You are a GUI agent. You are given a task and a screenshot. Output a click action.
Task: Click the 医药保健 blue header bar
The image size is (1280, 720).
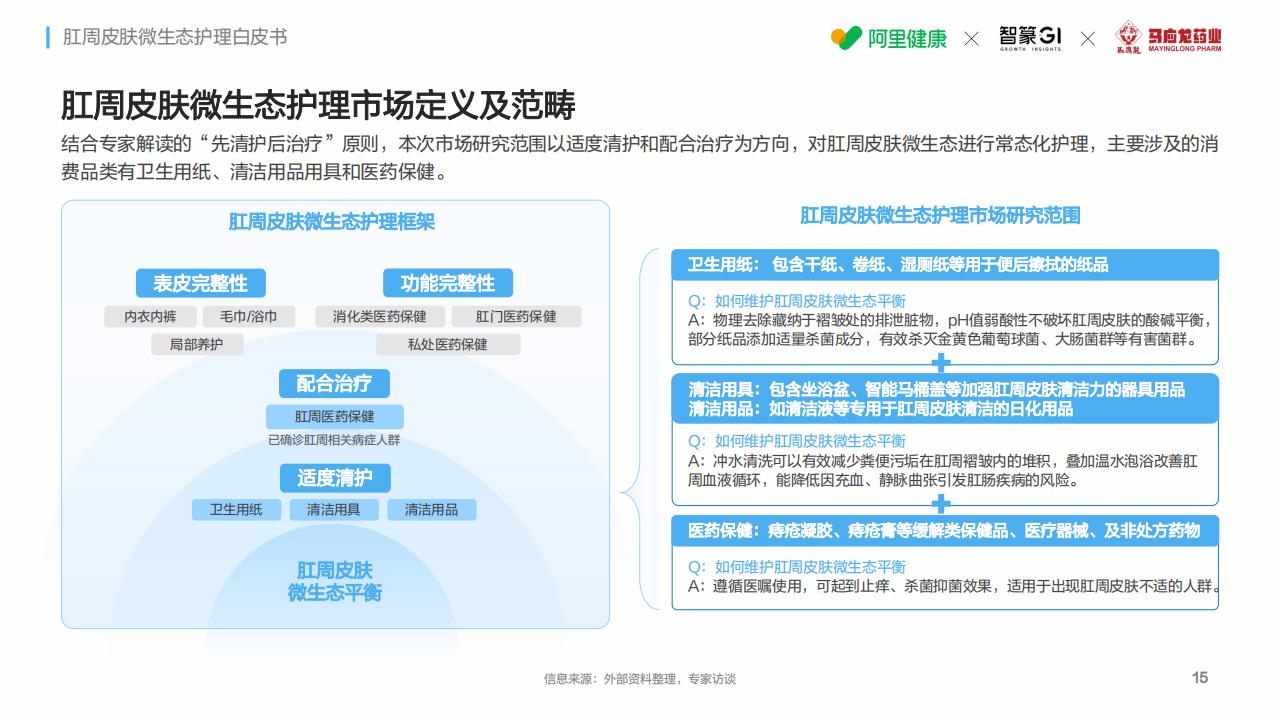(945, 530)
